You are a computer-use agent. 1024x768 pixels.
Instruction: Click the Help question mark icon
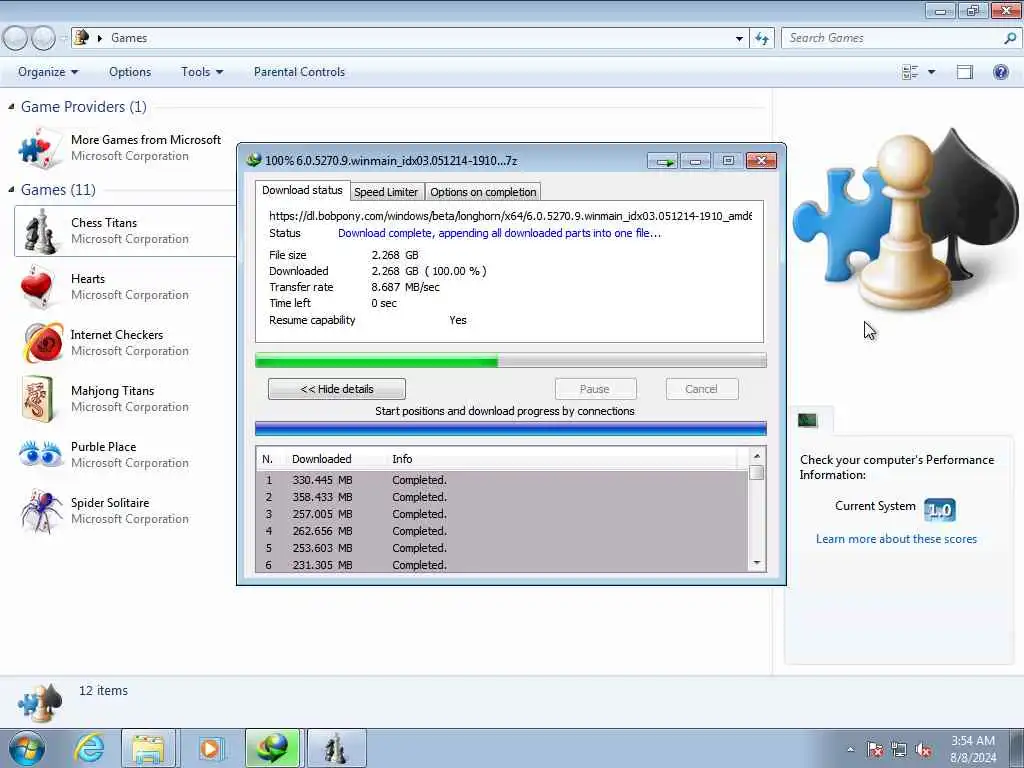[1000, 72]
